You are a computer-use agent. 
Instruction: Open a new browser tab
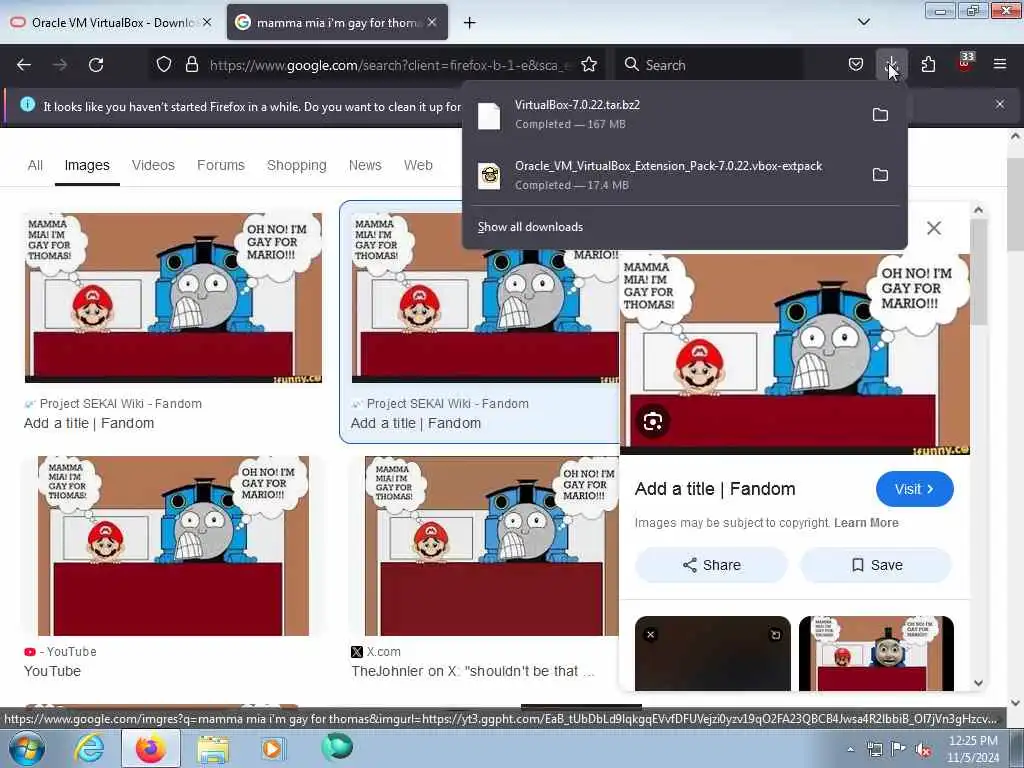[470, 23]
